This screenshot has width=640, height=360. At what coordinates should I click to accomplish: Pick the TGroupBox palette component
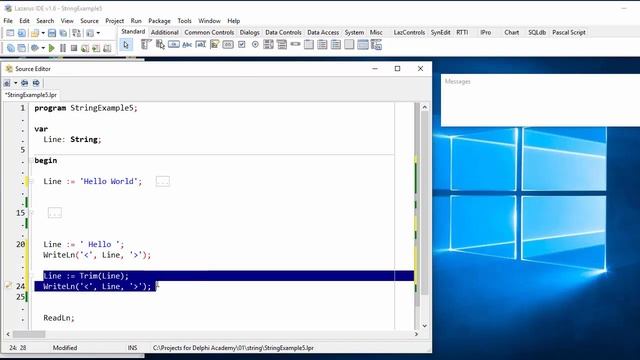[309, 44]
